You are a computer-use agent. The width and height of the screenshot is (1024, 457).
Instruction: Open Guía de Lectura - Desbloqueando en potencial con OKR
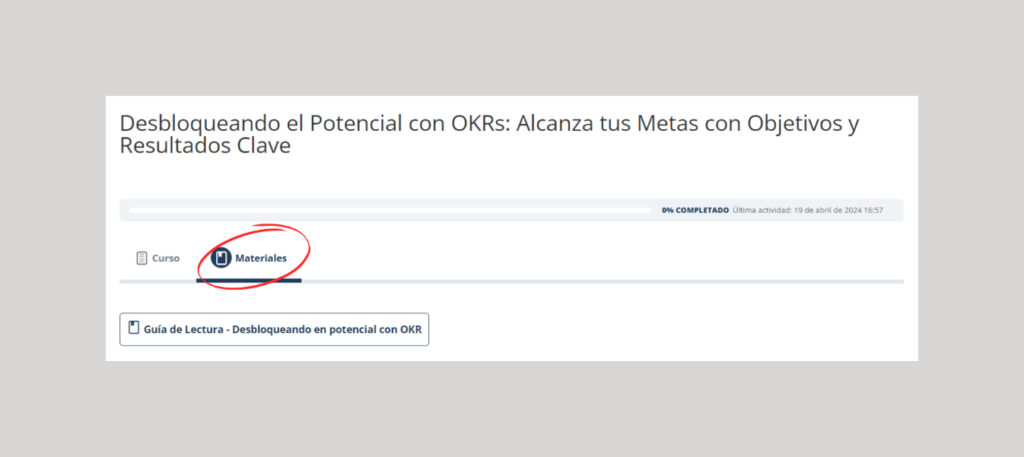pos(274,329)
